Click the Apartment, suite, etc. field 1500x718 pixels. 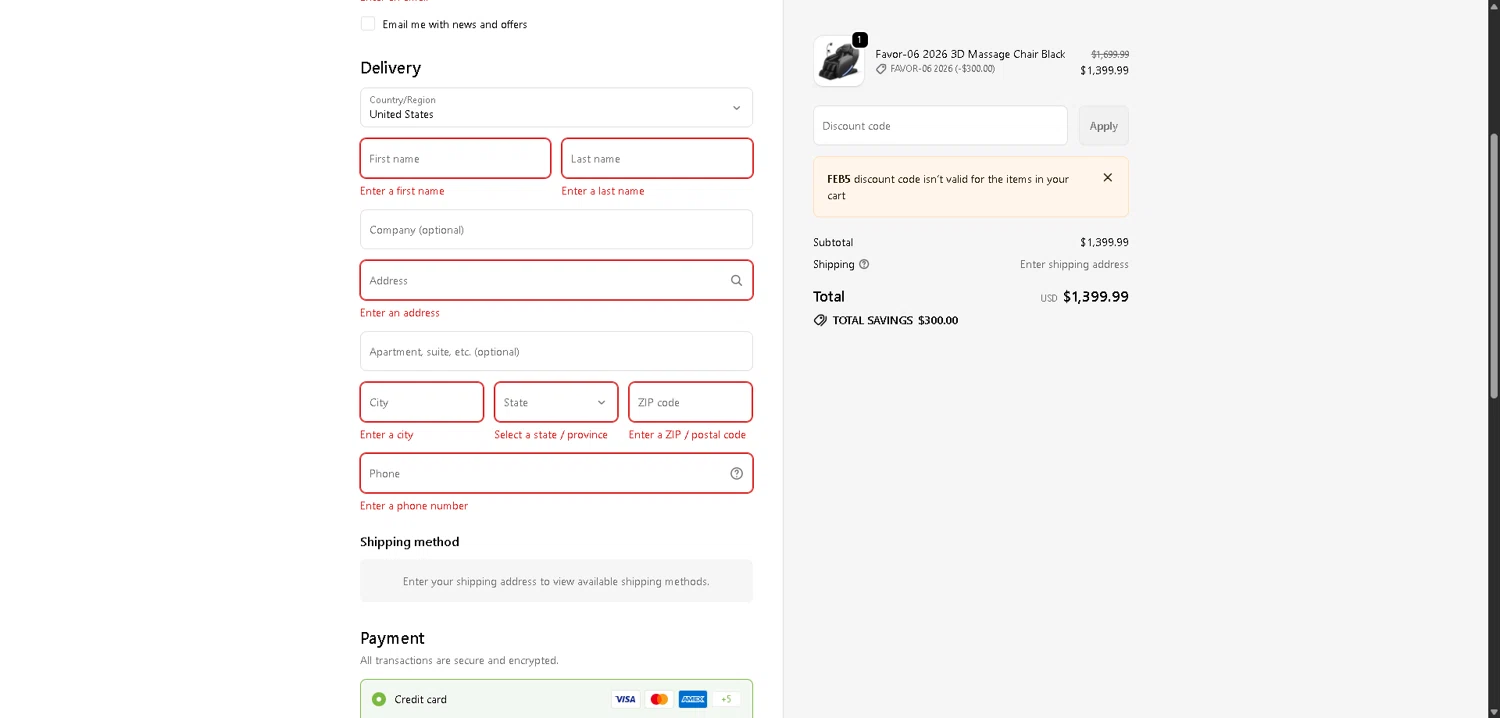pos(556,351)
